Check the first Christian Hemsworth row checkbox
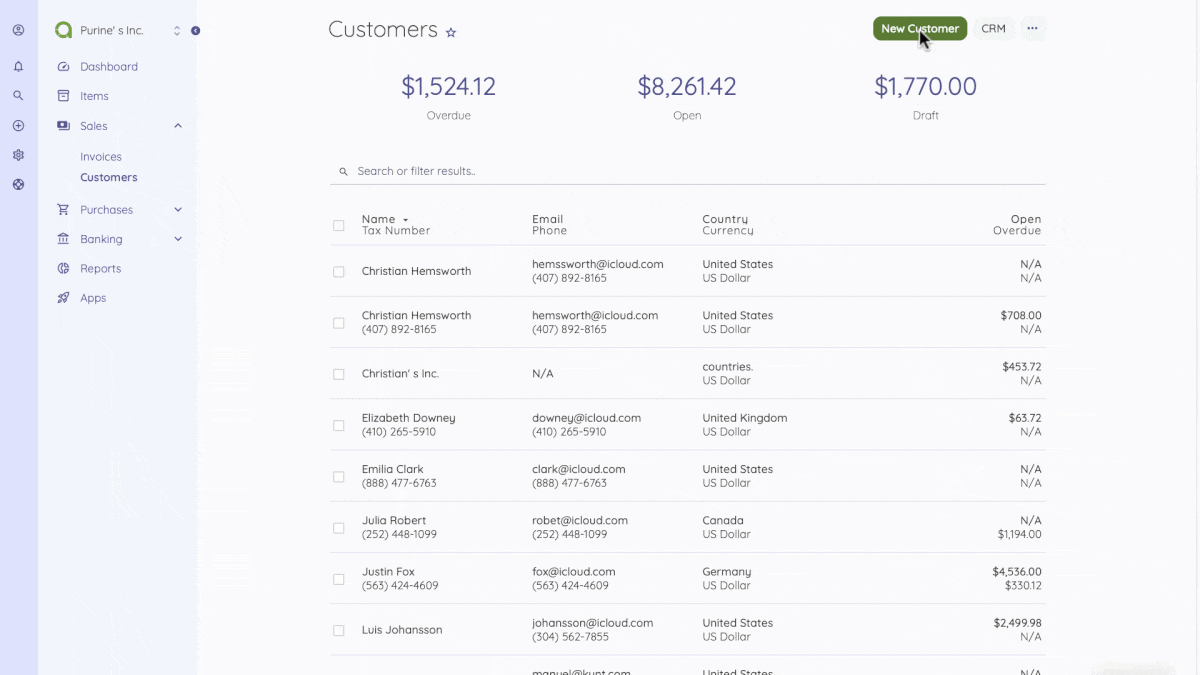 339,272
